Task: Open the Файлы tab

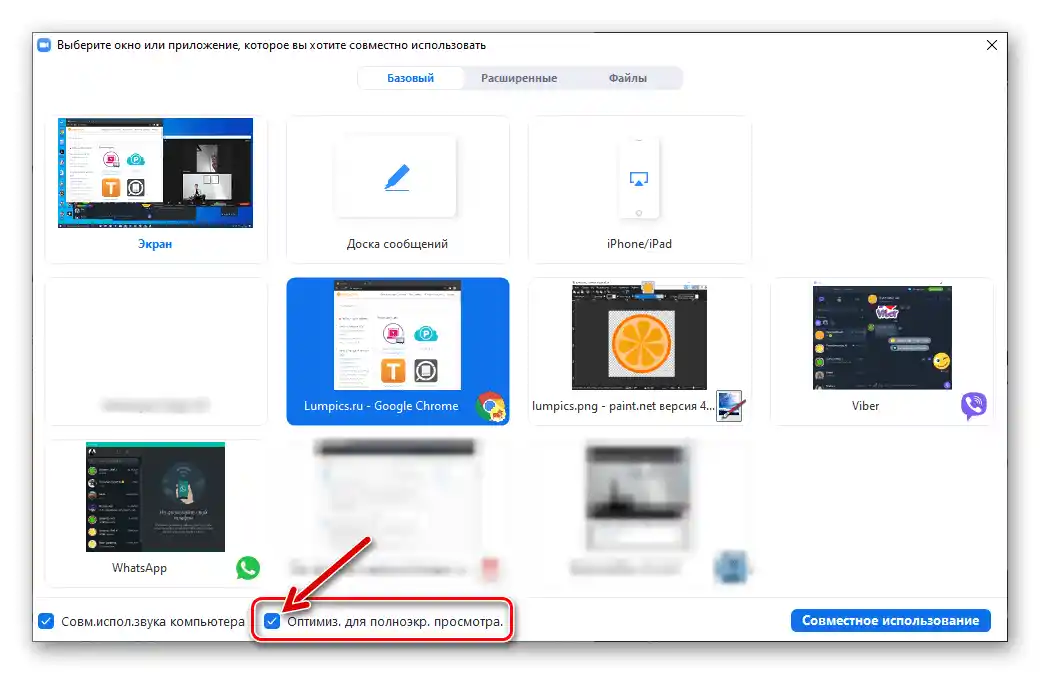Action: [x=628, y=77]
